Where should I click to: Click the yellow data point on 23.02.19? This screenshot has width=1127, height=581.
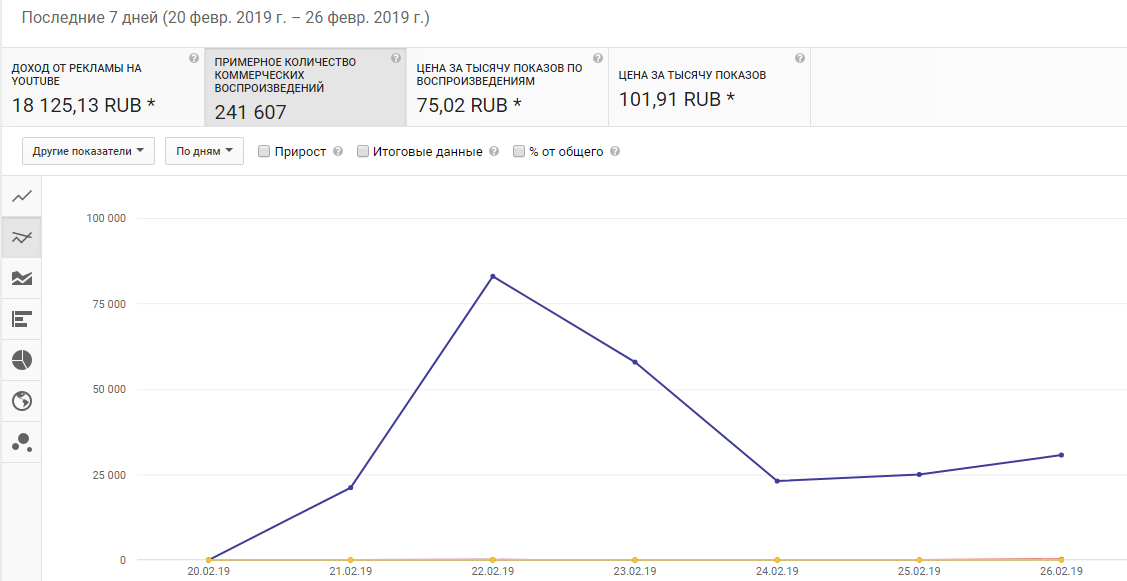[635, 559]
